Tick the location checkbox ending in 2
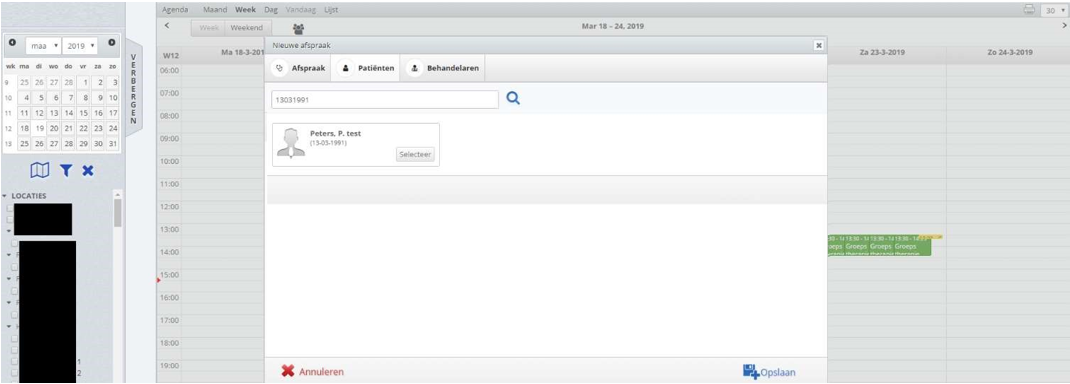 coord(14,373)
